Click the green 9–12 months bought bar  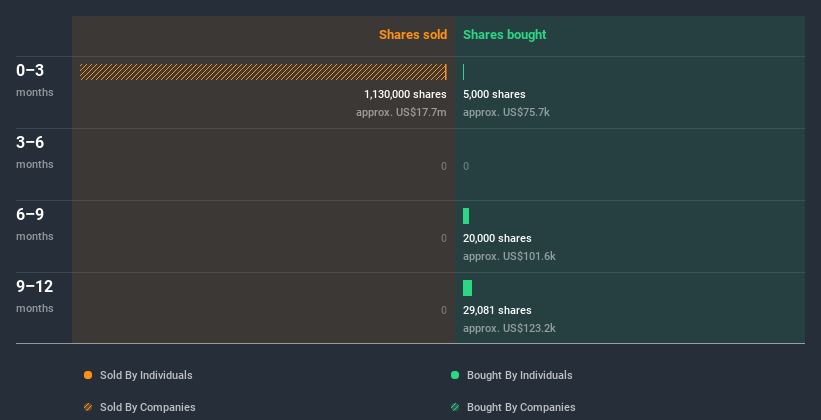point(468,288)
